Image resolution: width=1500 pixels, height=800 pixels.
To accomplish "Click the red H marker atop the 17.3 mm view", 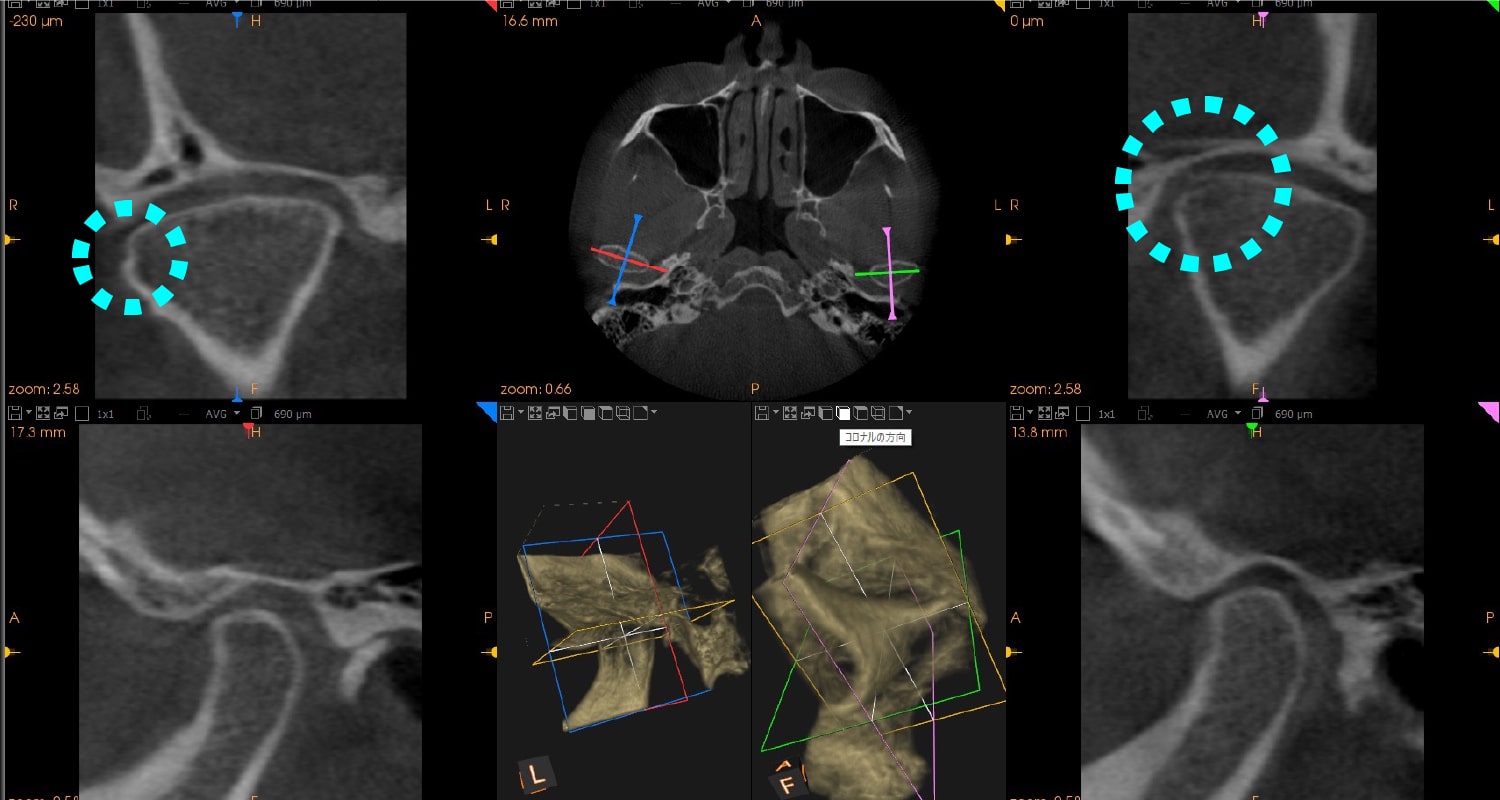I will (x=248, y=429).
